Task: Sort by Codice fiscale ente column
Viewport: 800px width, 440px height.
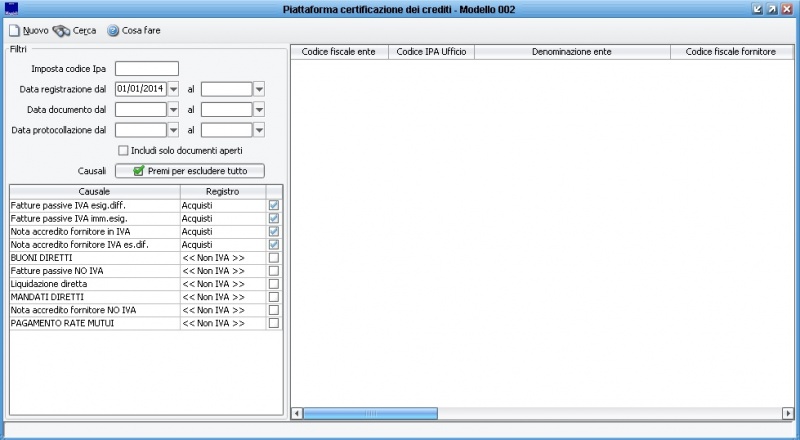Action: click(339, 52)
